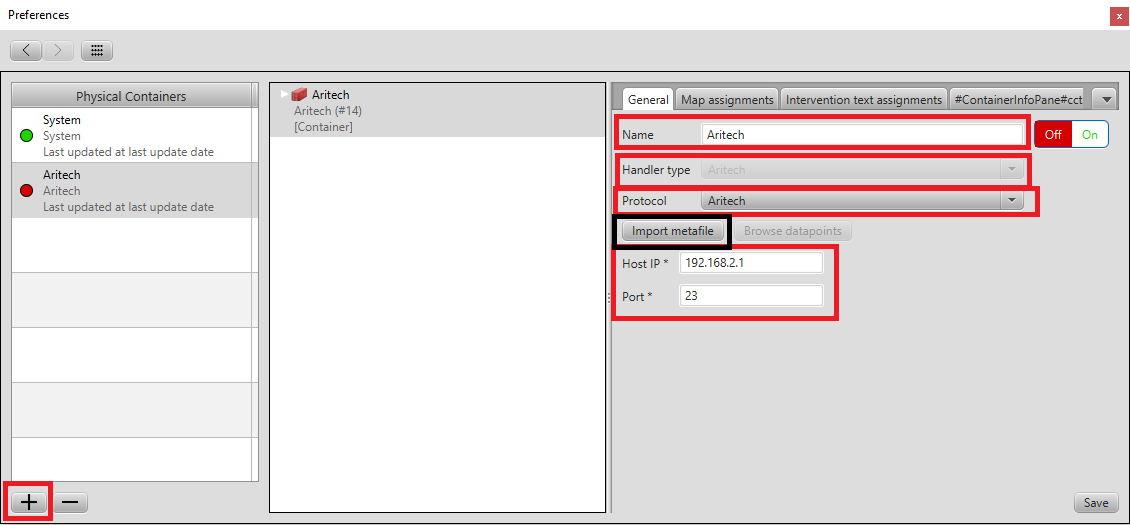Save the container preferences

[1095, 503]
